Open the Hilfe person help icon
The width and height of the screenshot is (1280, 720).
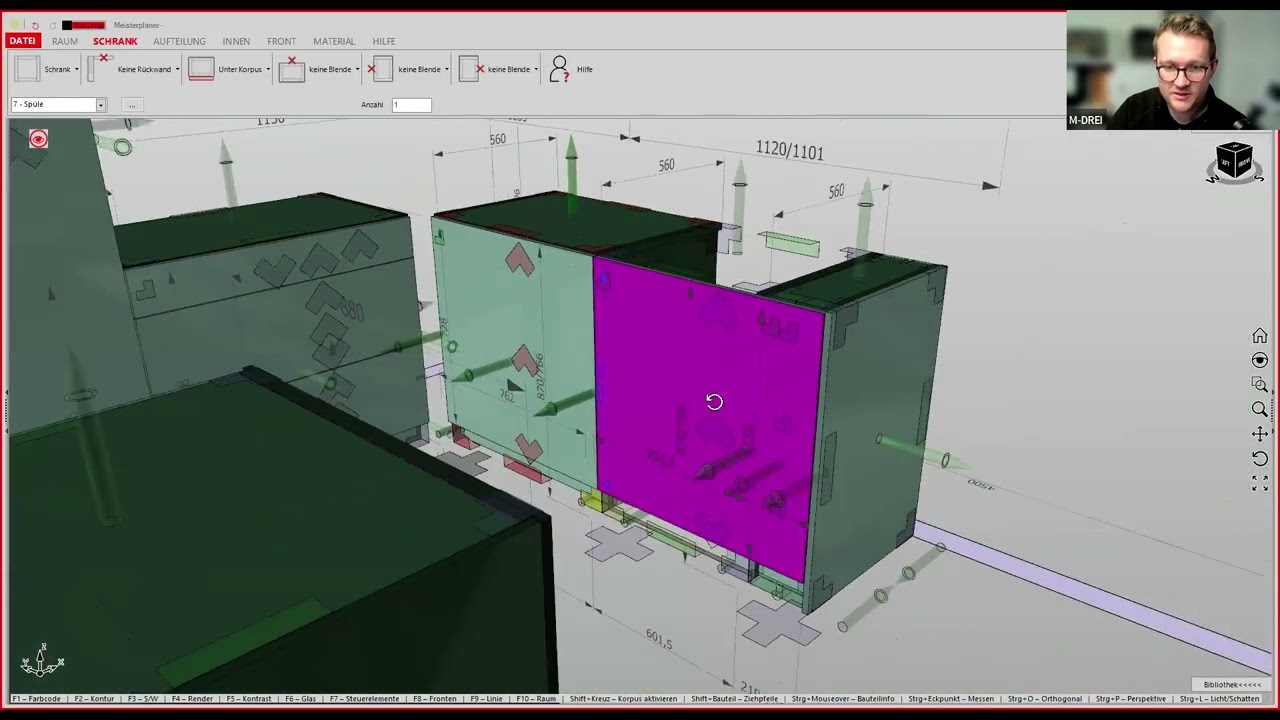(559, 69)
